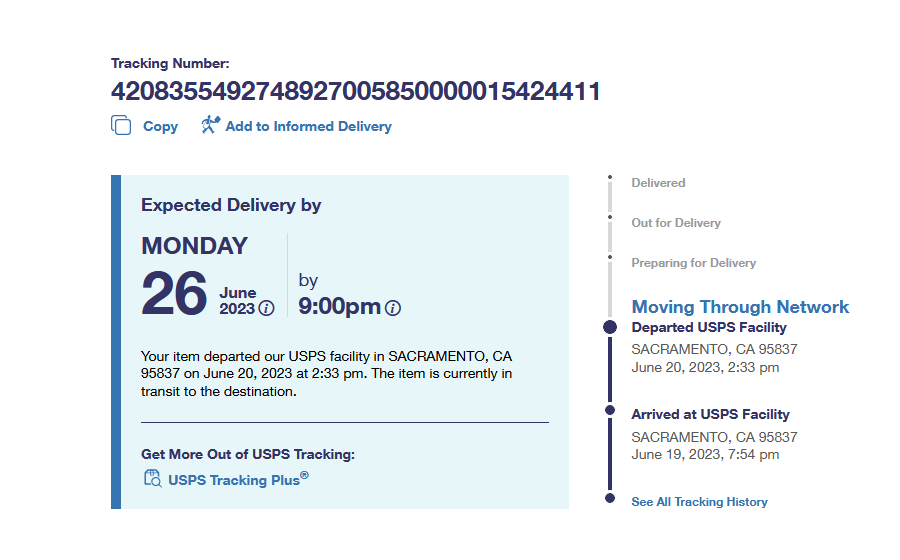Open the USPS Tracking Plus link
The image size is (900, 560).
(238, 480)
